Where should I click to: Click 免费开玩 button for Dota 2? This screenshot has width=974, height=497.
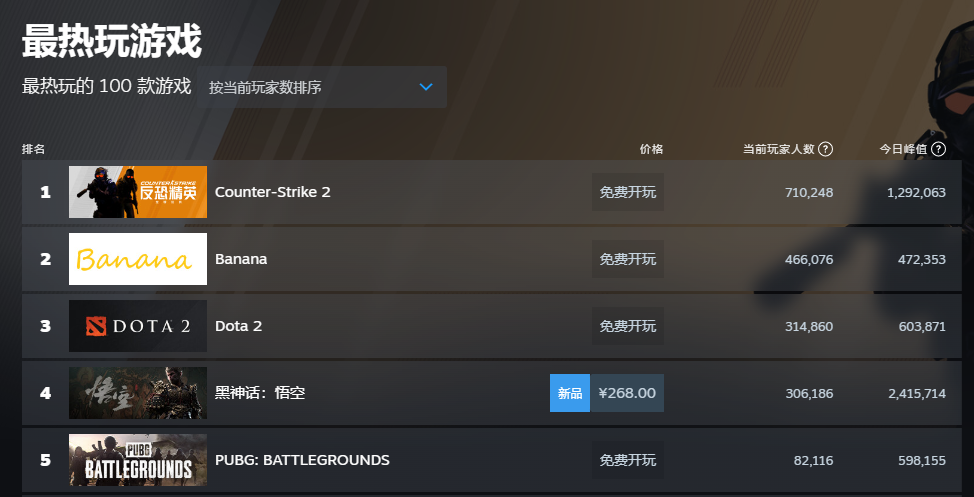[628, 326]
